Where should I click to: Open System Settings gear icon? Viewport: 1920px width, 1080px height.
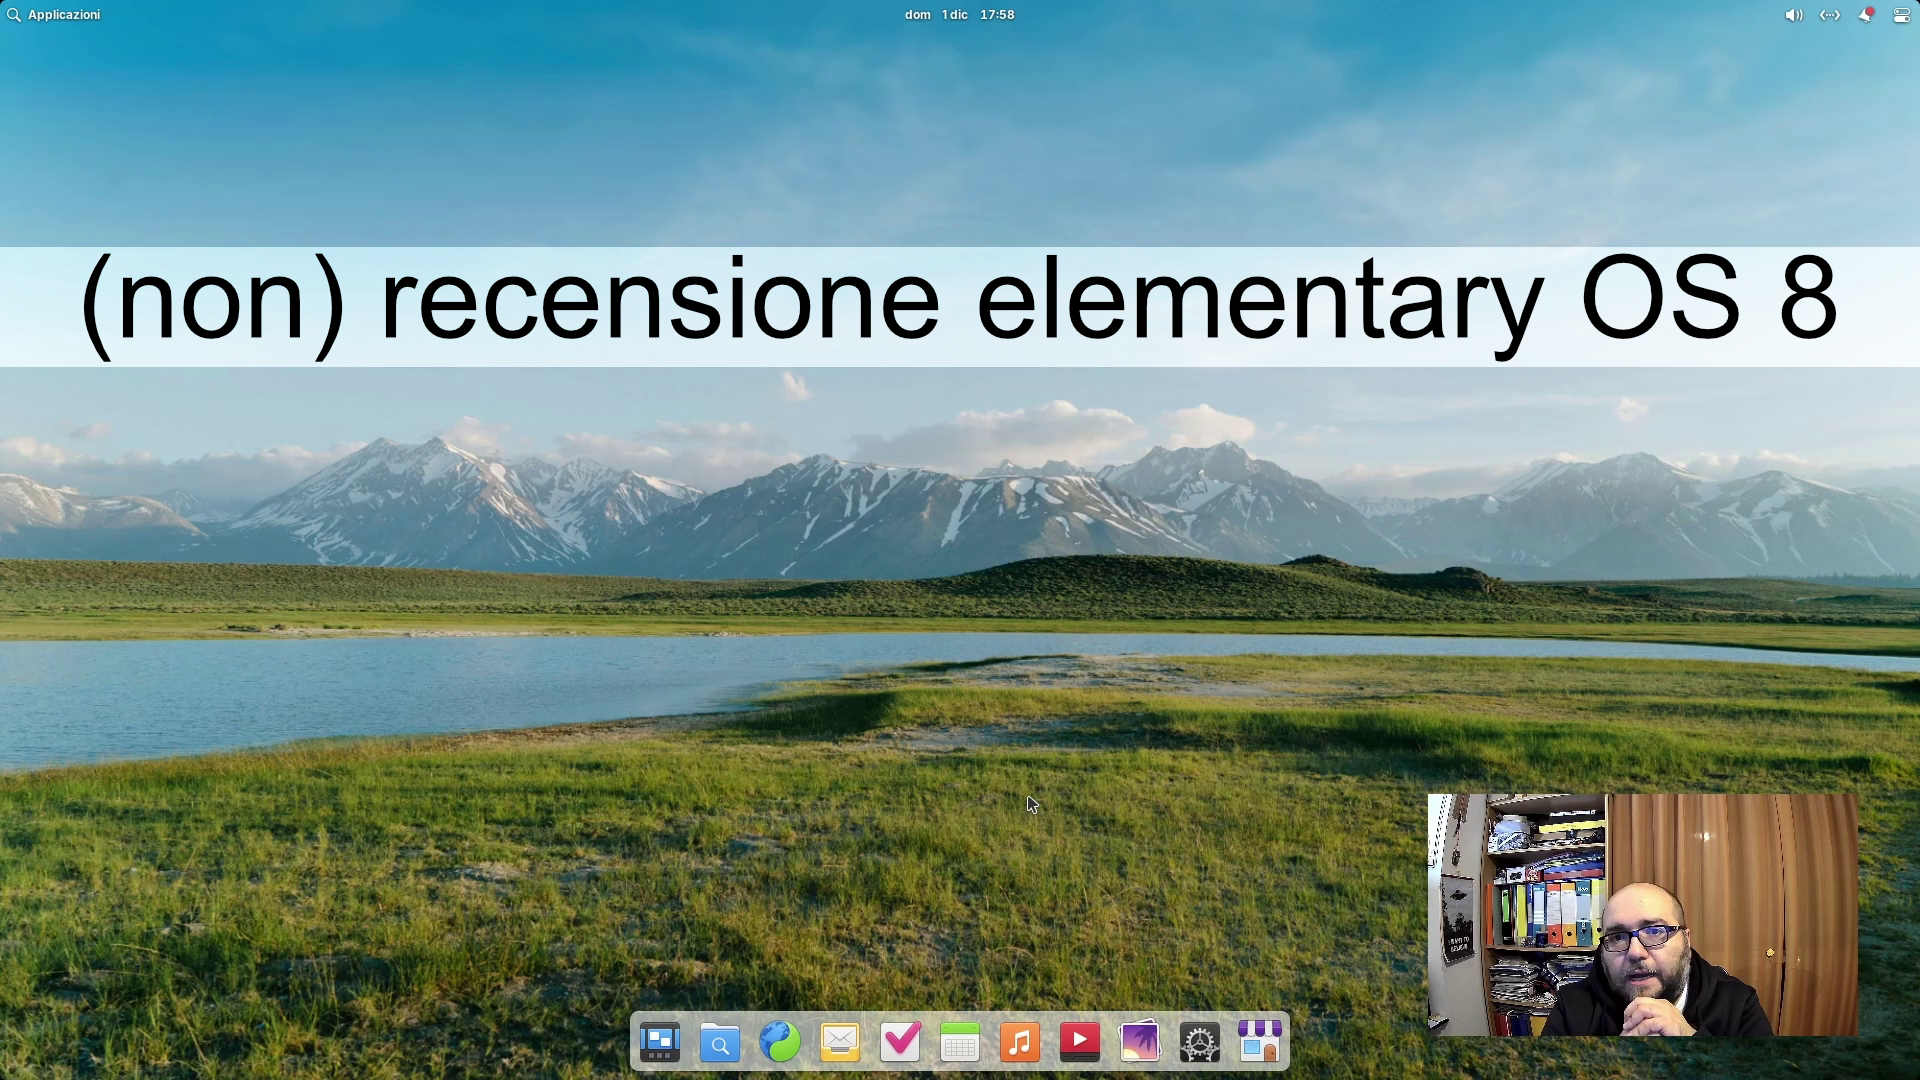[x=1200, y=1042]
